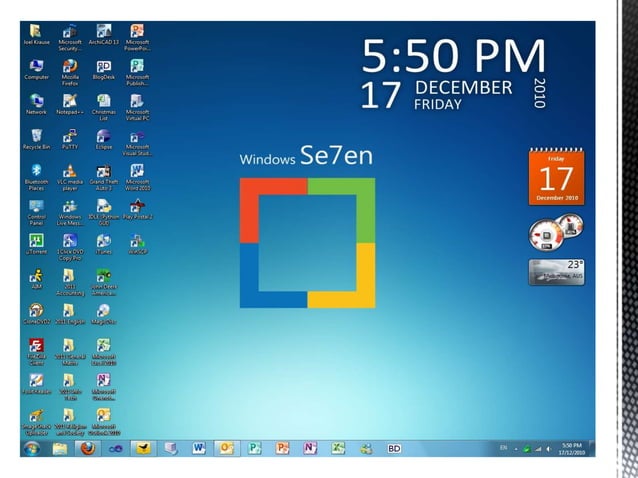This screenshot has height=478, width=638.
Task: Open the 2011 English folder shortcut
Action: 70,314
